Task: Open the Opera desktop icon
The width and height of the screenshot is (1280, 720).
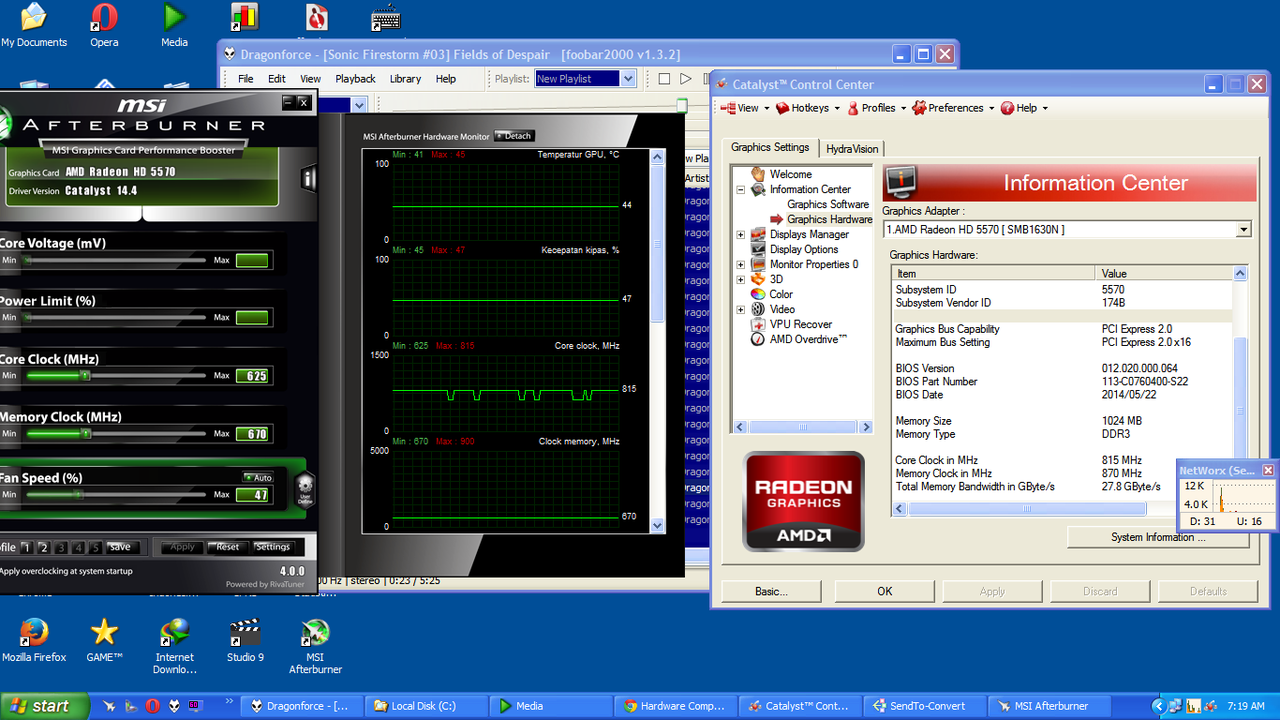Action: (104, 25)
